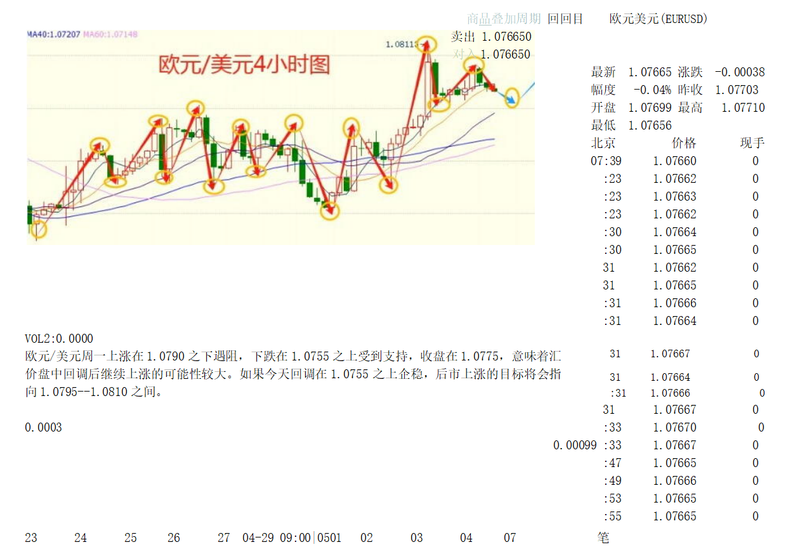Click the MA40:1.07207 indicator label
This screenshot has height=556, width=800.
[x=54, y=34]
